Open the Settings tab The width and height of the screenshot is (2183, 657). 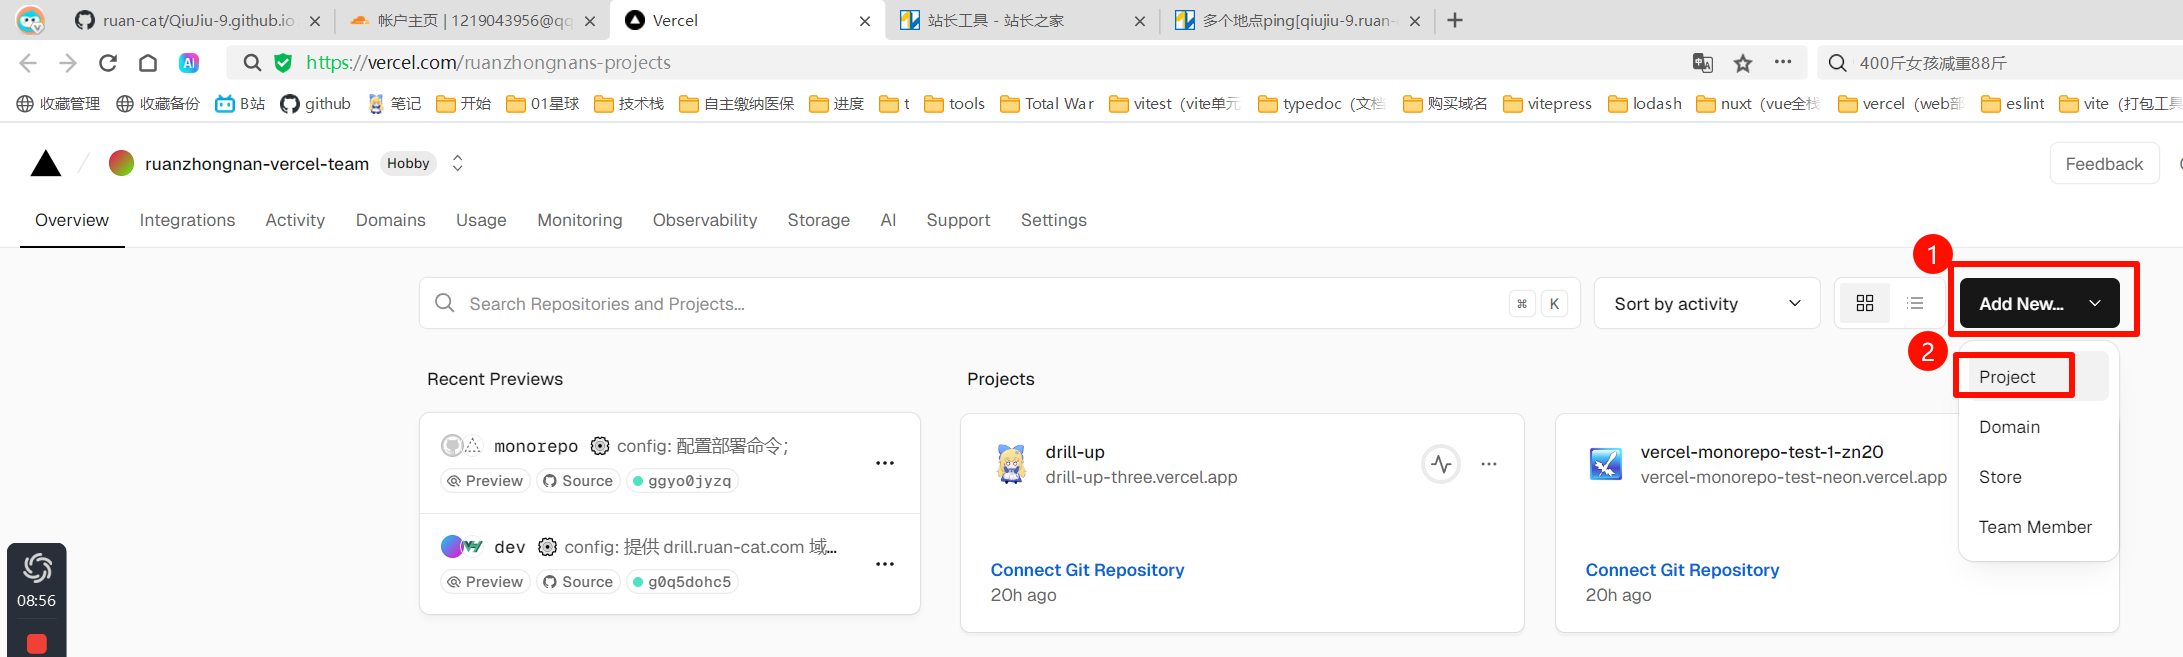click(1053, 220)
